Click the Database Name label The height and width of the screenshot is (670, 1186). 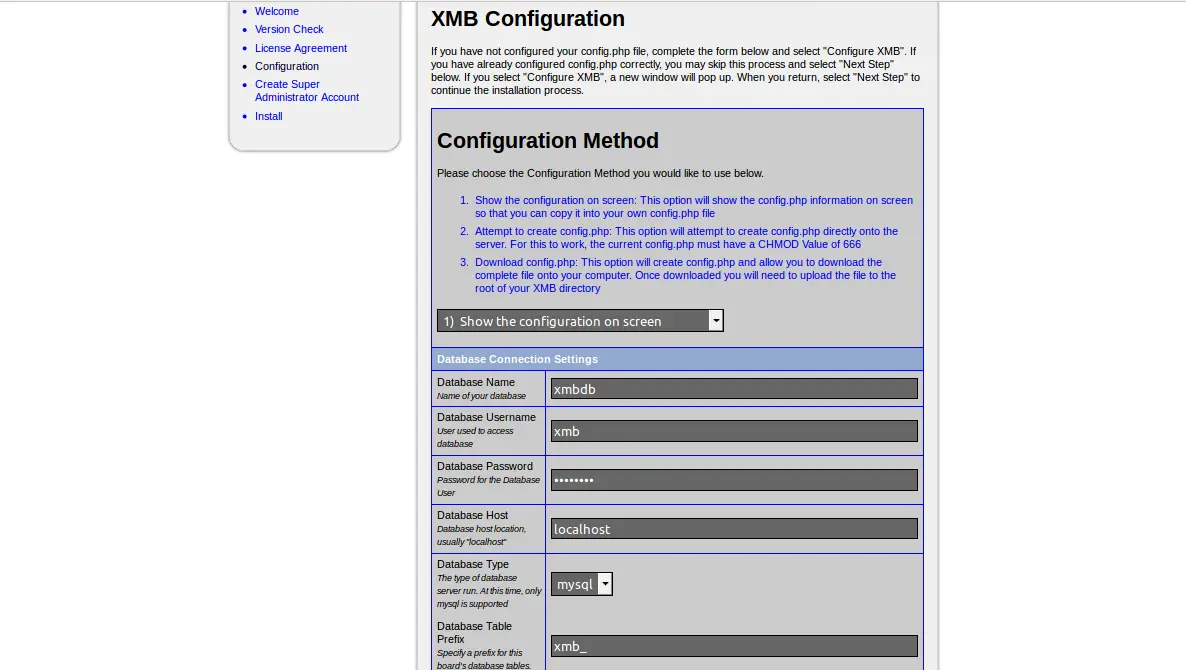click(x=476, y=383)
